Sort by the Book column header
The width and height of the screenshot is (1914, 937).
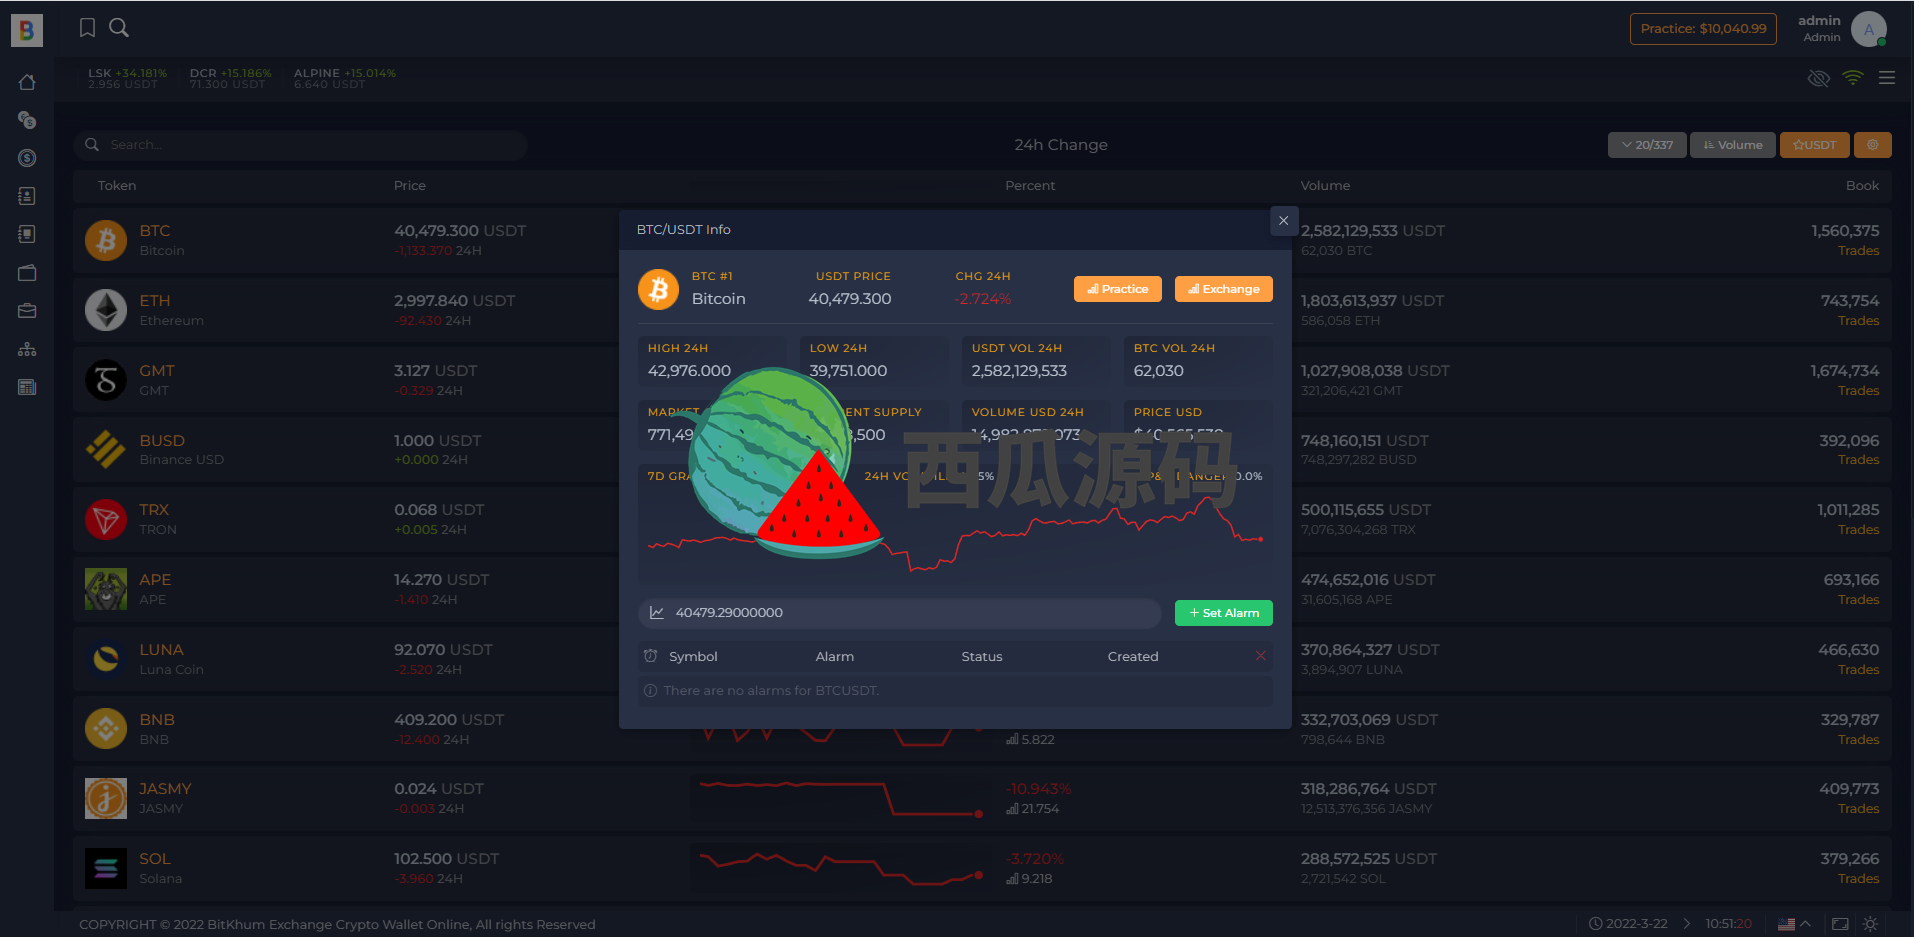pyautogui.click(x=1862, y=186)
